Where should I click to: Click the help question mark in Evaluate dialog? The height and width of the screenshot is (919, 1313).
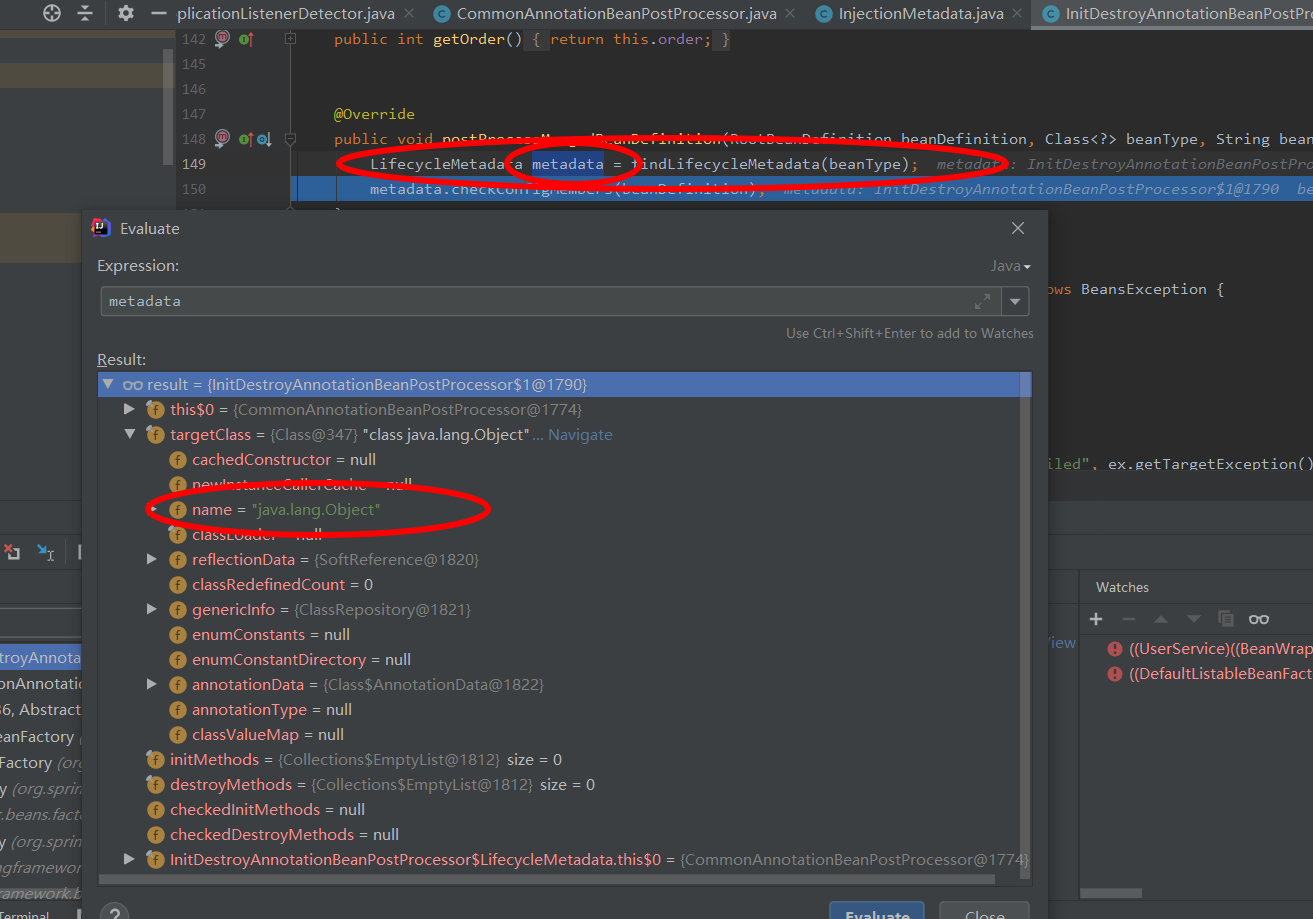point(115,911)
